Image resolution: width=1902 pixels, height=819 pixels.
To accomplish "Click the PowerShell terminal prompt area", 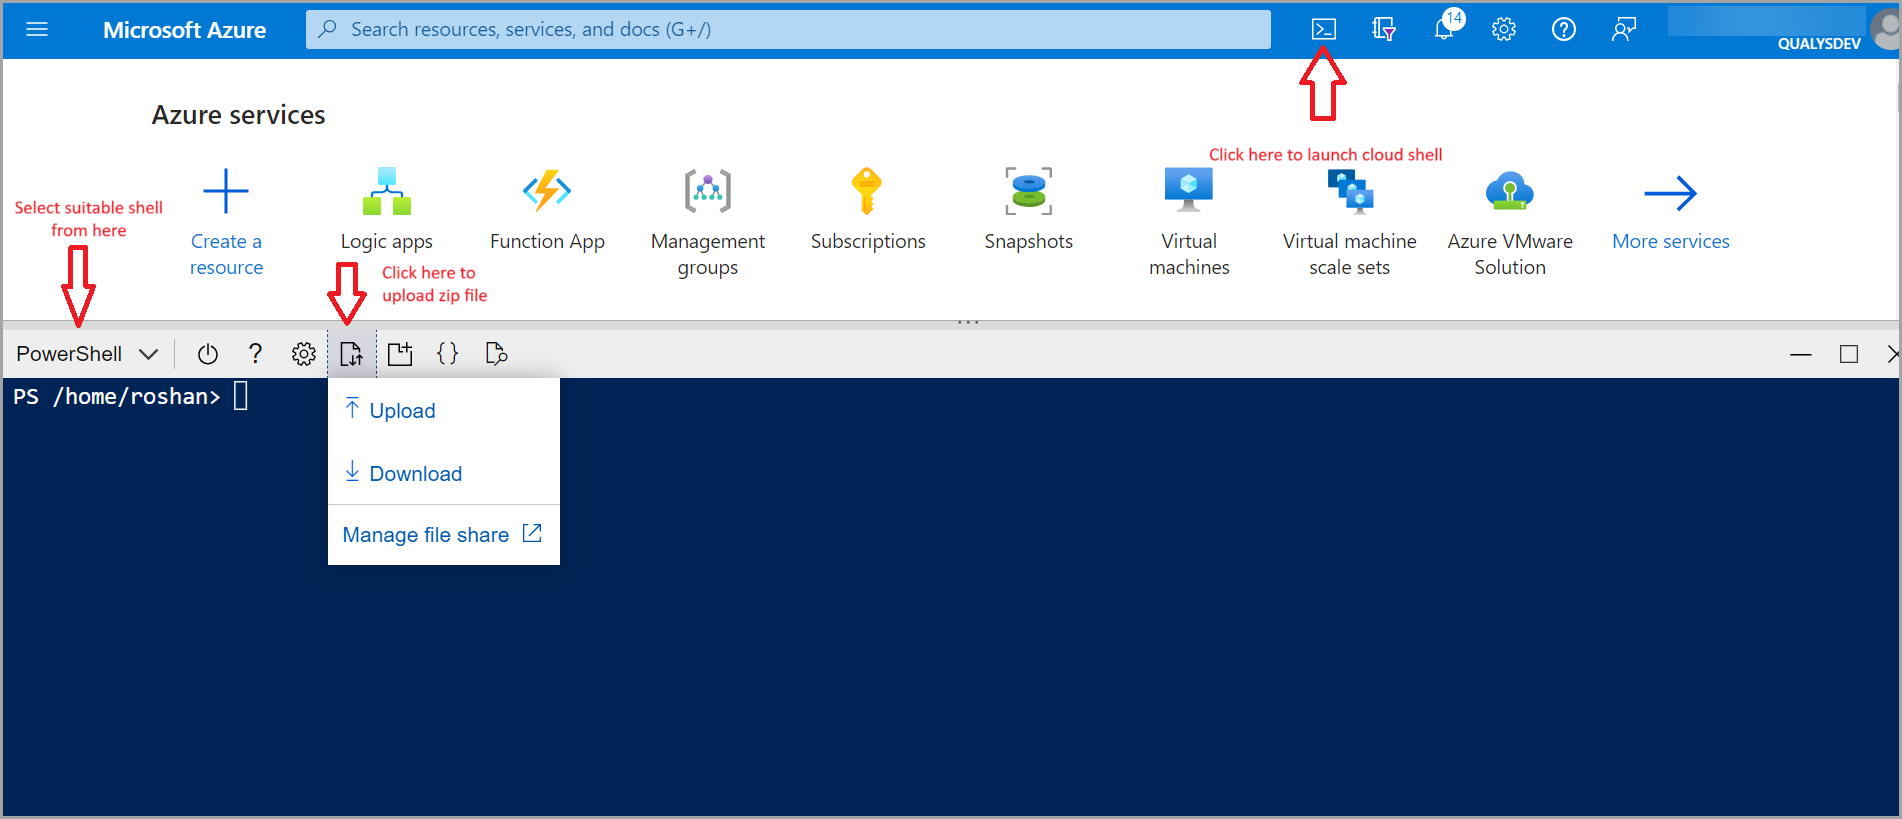I will click(130, 397).
